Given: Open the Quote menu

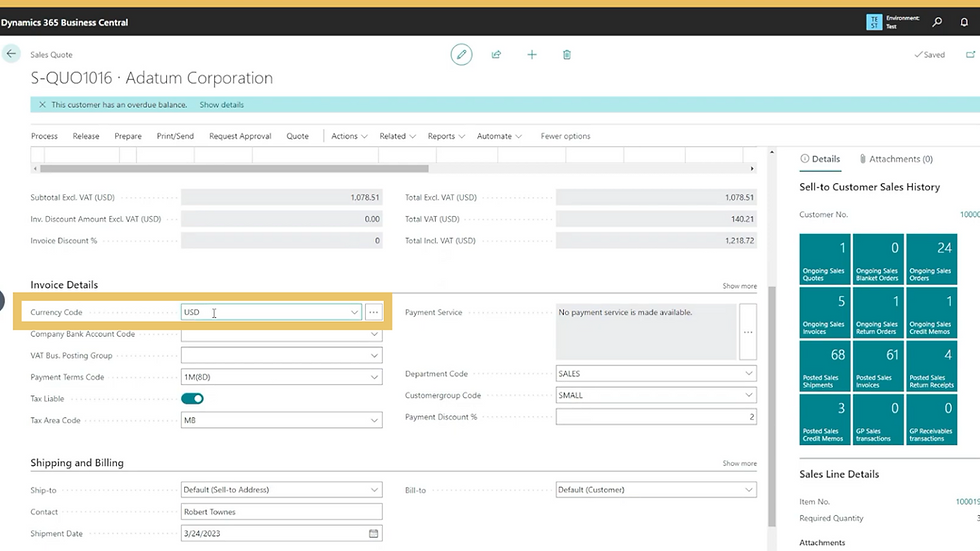Looking at the screenshot, I should [298, 136].
